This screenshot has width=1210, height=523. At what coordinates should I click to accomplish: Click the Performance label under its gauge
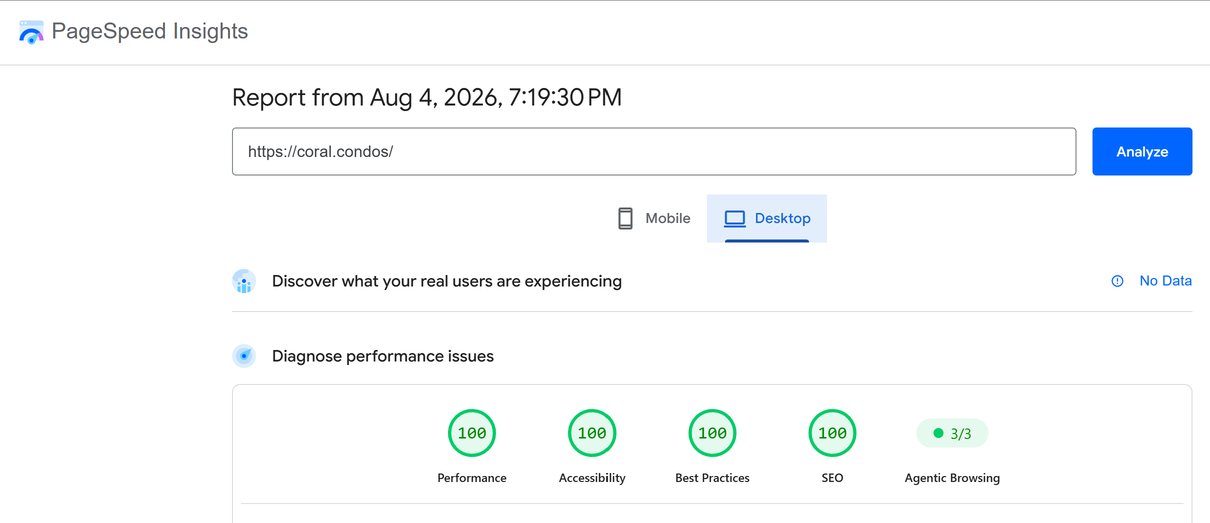pos(472,478)
